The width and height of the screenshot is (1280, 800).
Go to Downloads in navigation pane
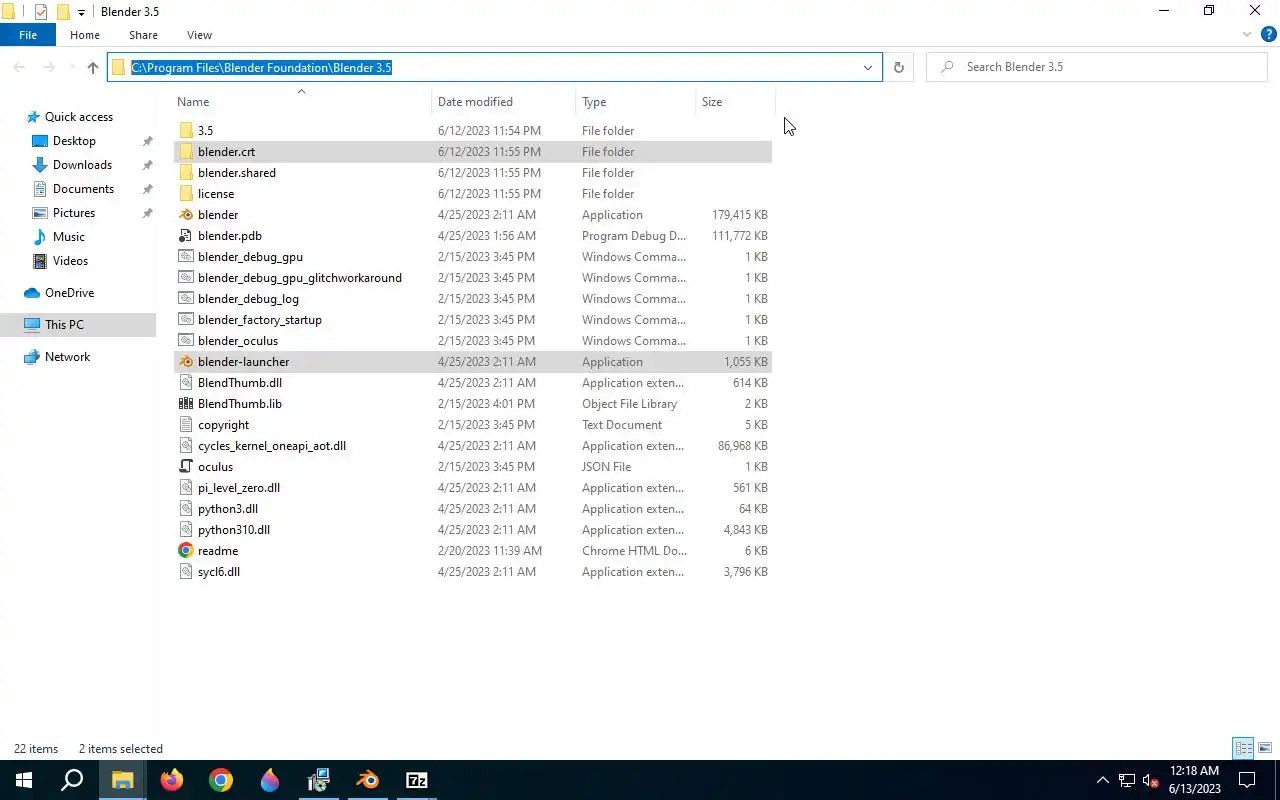point(82,165)
